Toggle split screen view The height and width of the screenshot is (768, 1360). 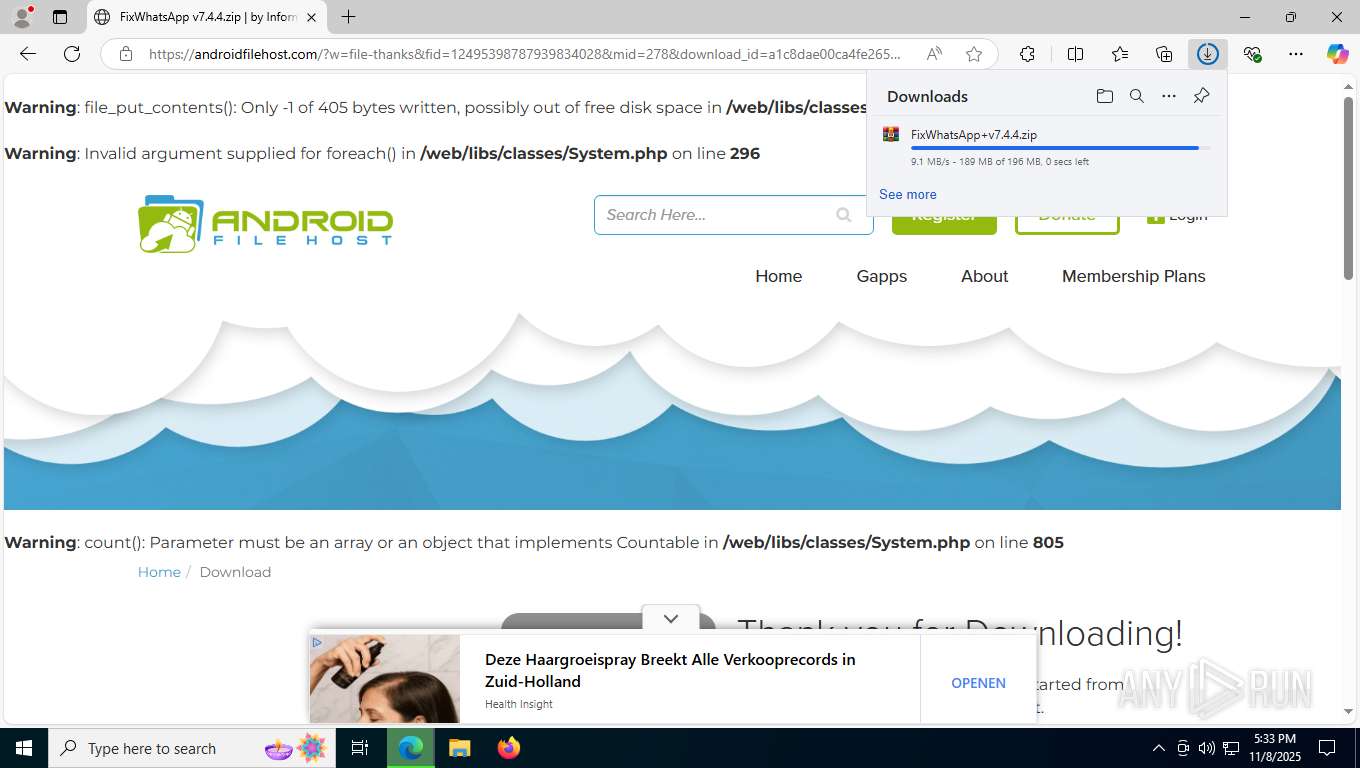coord(1075,54)
